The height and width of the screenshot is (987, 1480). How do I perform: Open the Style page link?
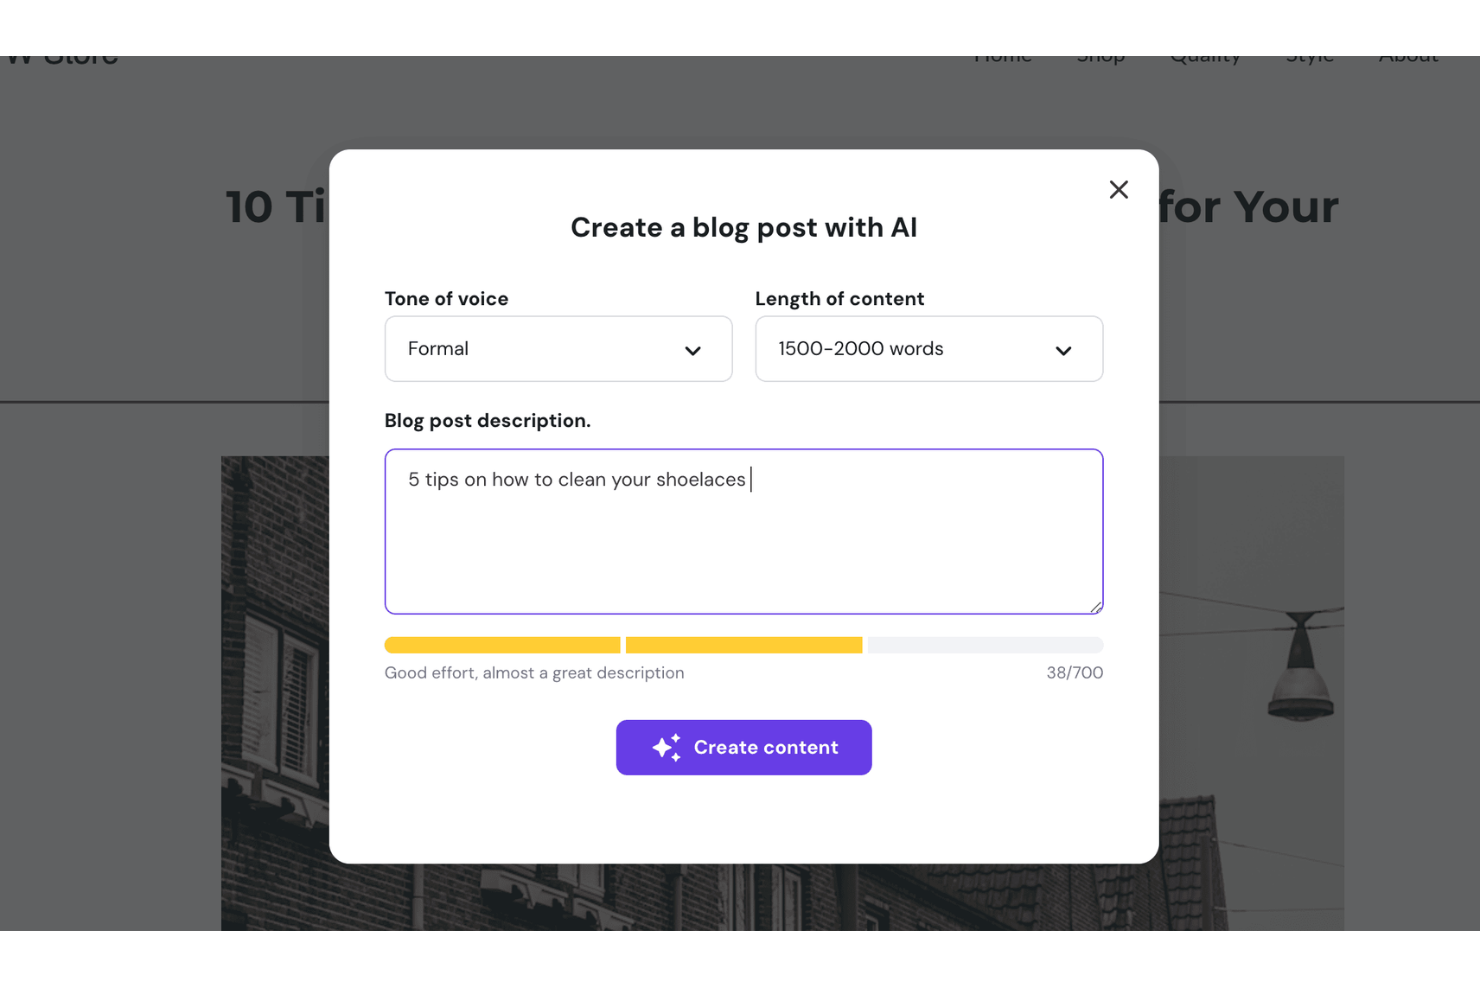1309,56
